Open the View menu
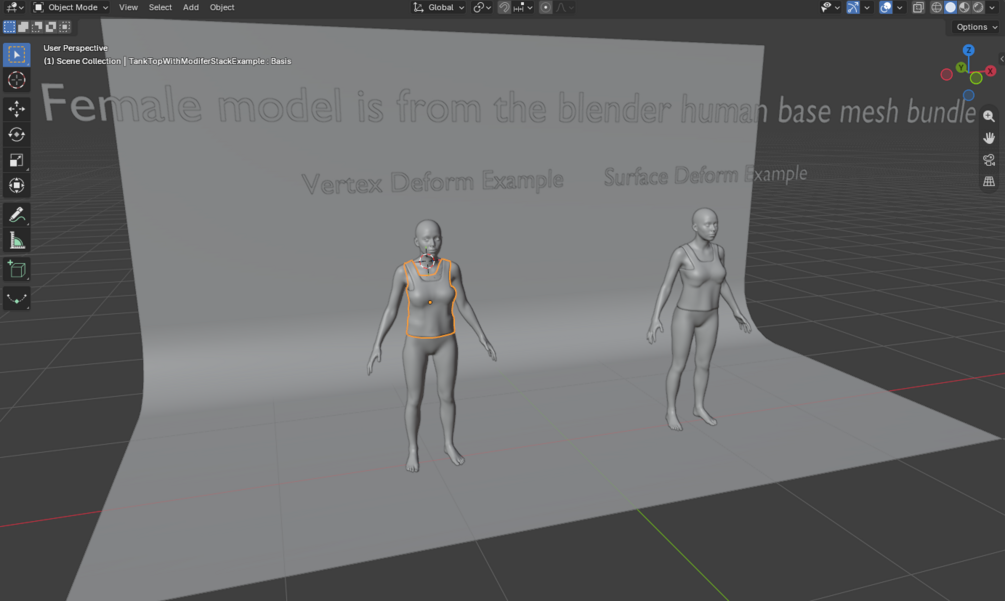 (x=128, y=7)
